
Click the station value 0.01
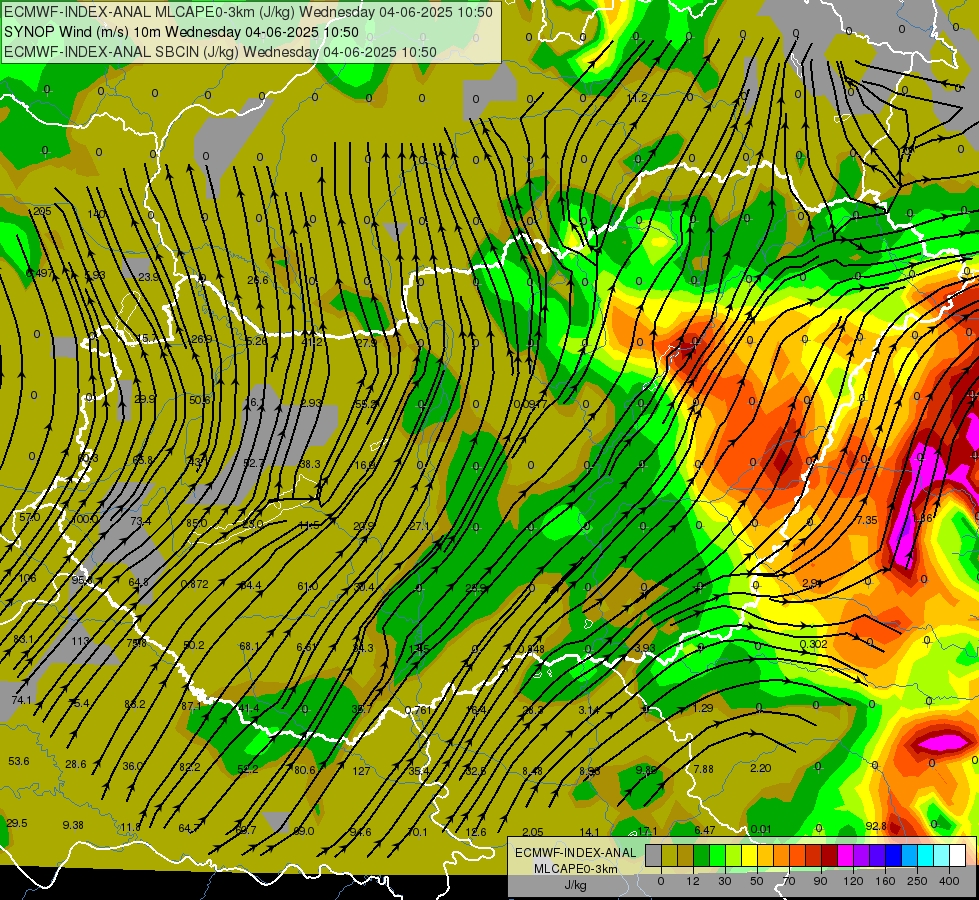pos(760,829)
